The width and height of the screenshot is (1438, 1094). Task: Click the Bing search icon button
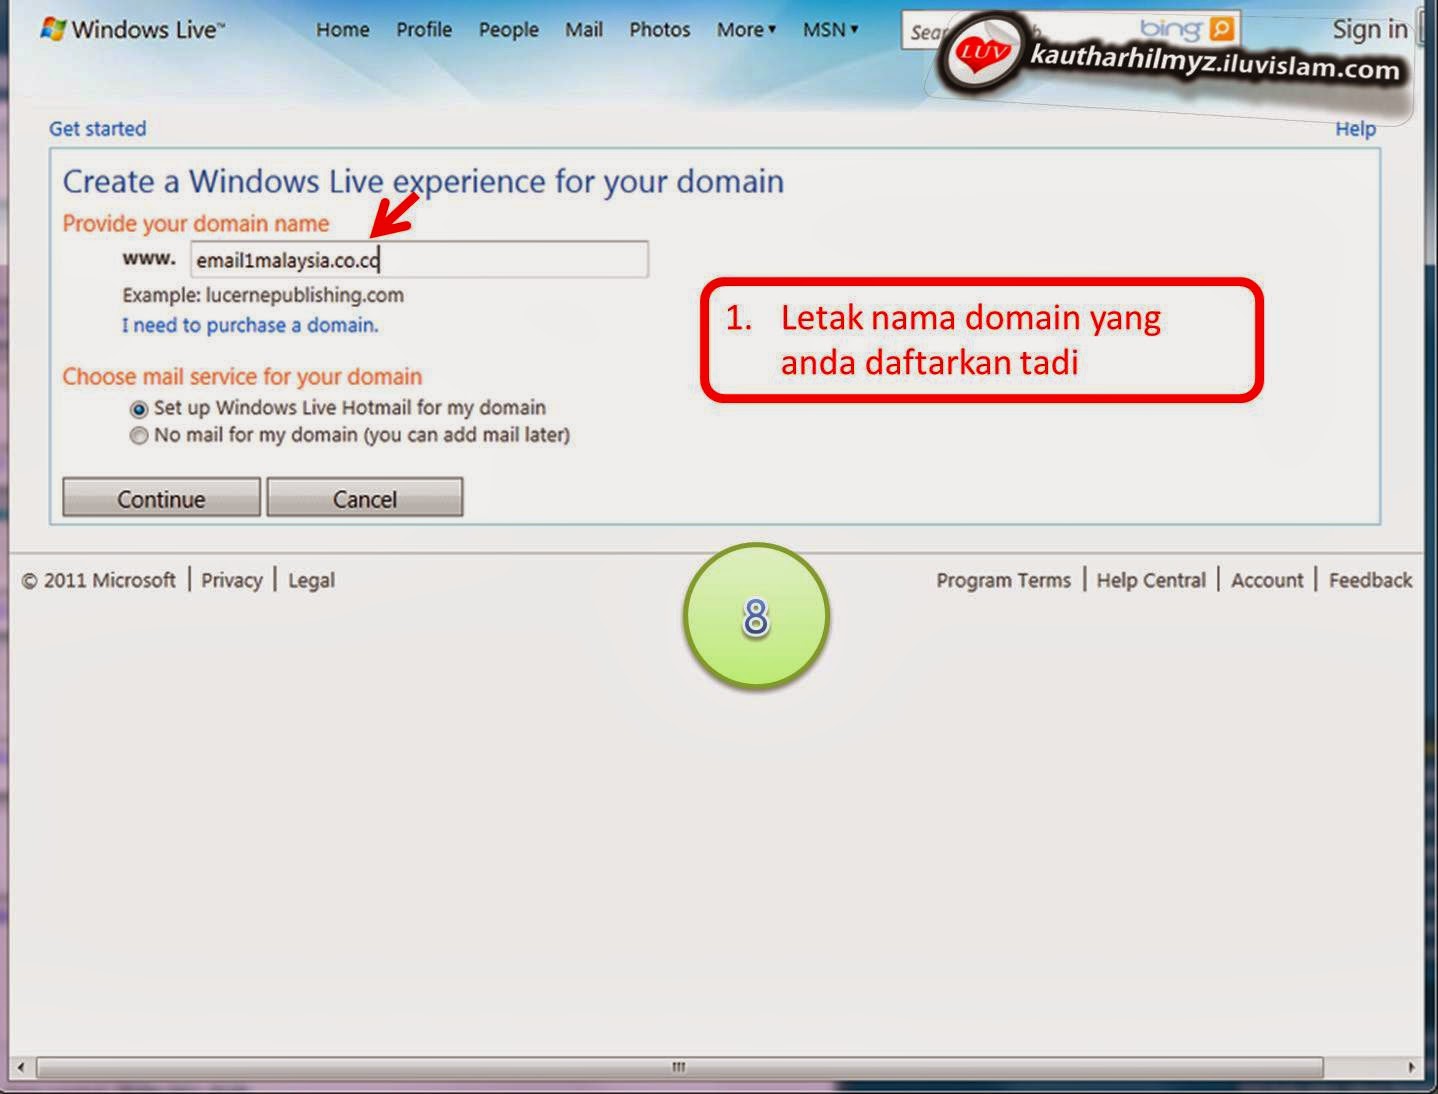1222,29
